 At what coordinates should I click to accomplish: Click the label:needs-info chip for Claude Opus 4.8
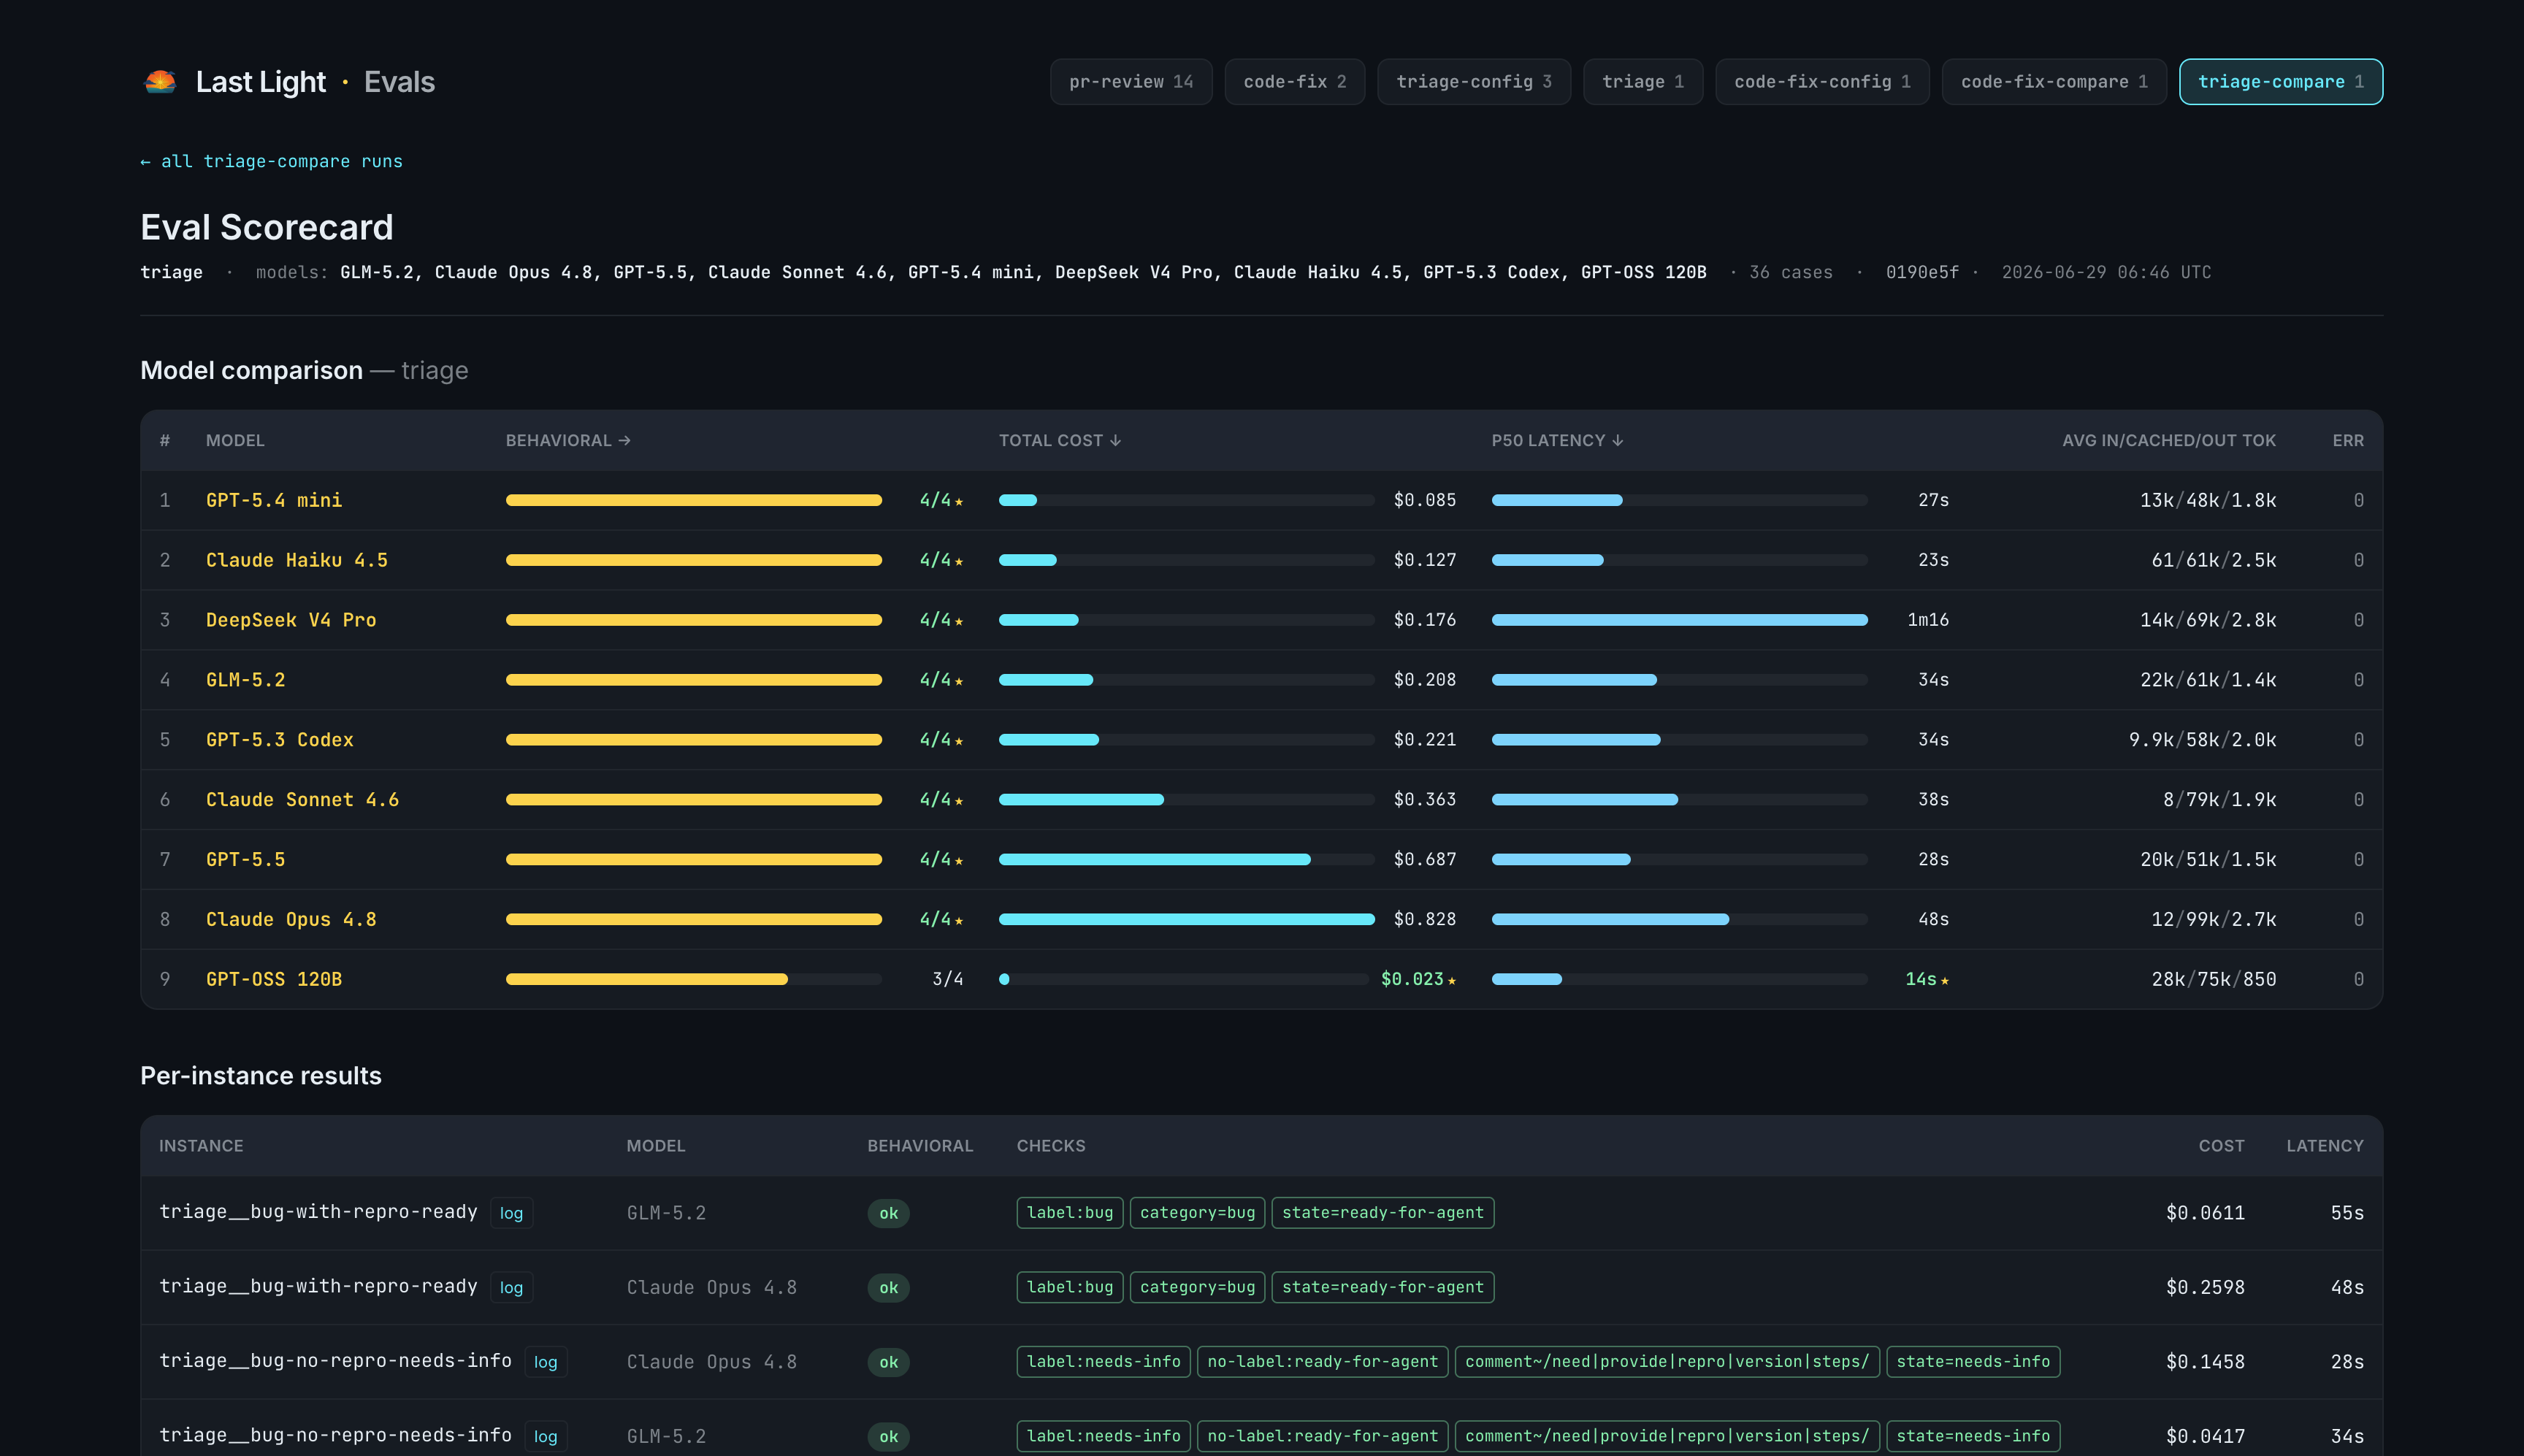1103,1362
